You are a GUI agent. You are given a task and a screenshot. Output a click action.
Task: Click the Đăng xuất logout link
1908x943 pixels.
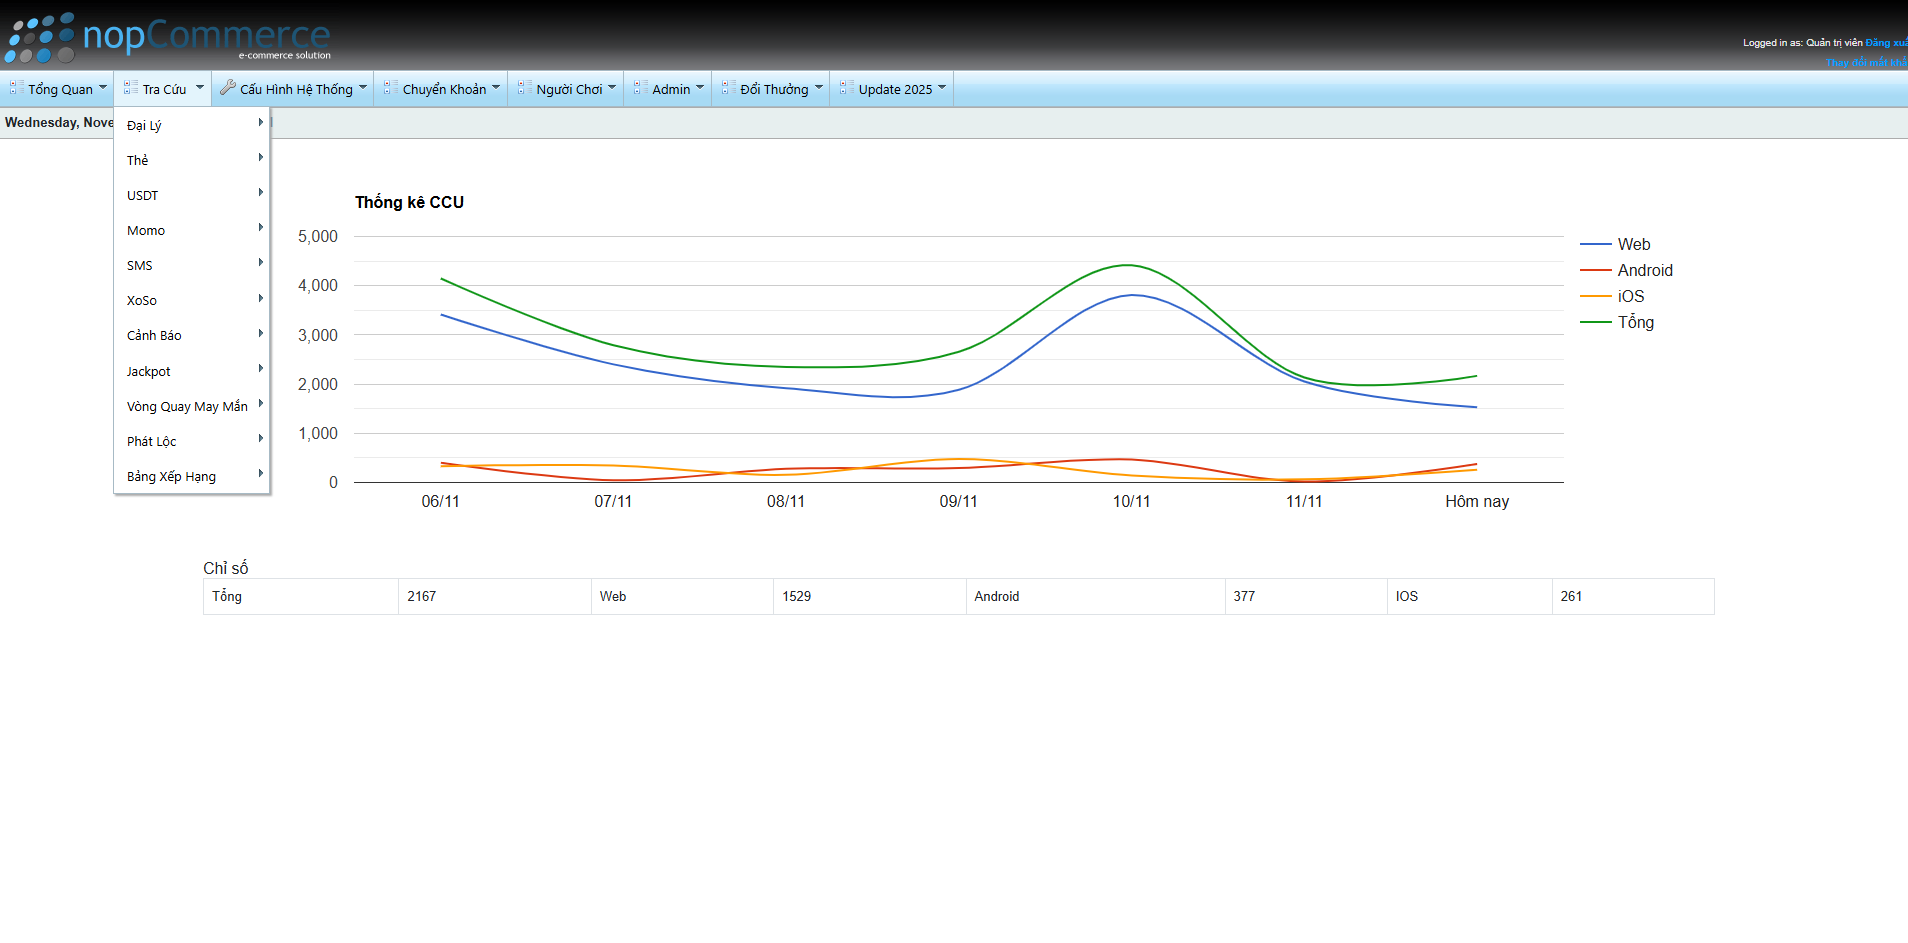(x=1886, y=43)
